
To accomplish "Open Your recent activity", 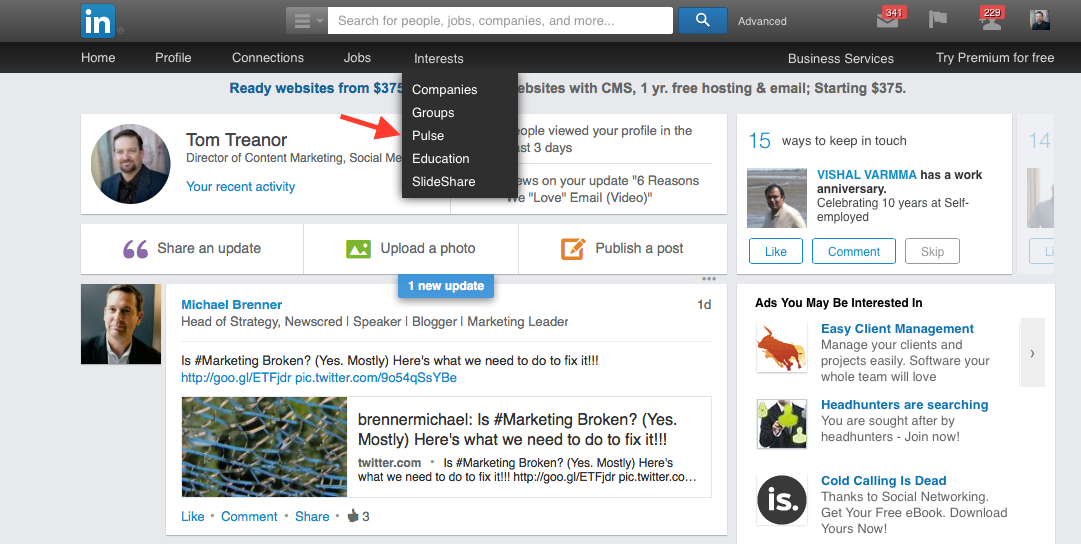I will (x=241, y=187).
